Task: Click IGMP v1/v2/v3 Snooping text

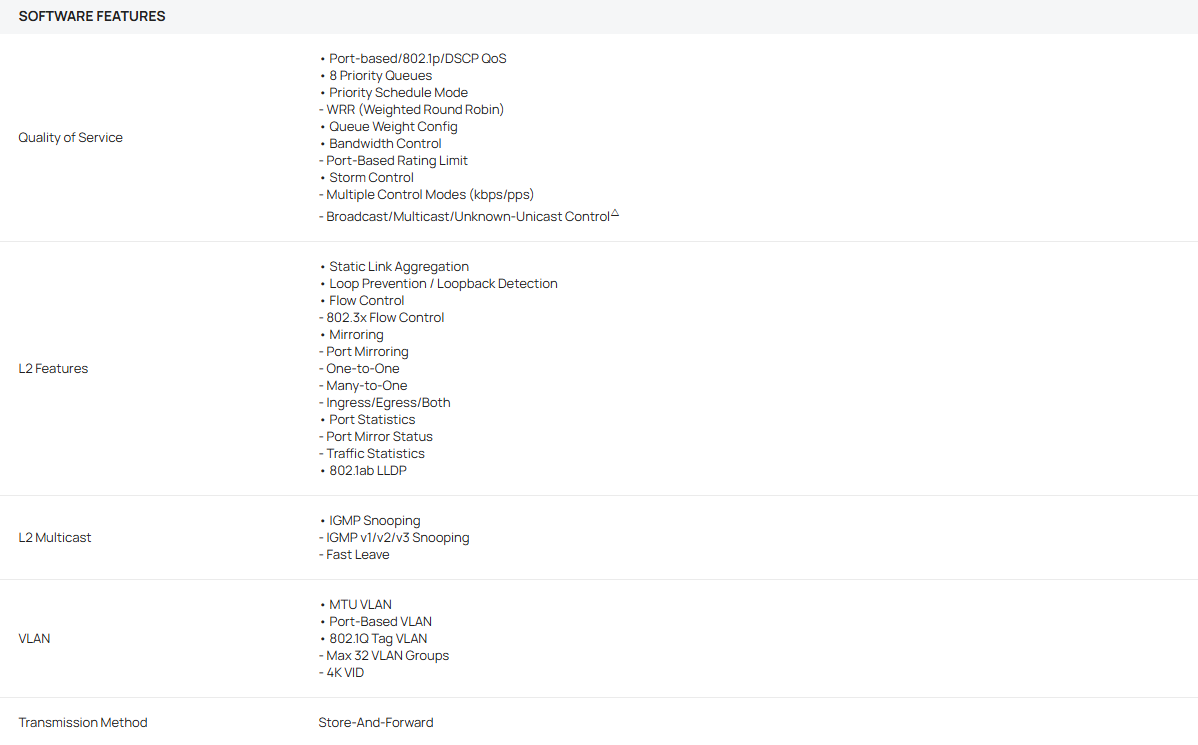Action: coord(397,537)
